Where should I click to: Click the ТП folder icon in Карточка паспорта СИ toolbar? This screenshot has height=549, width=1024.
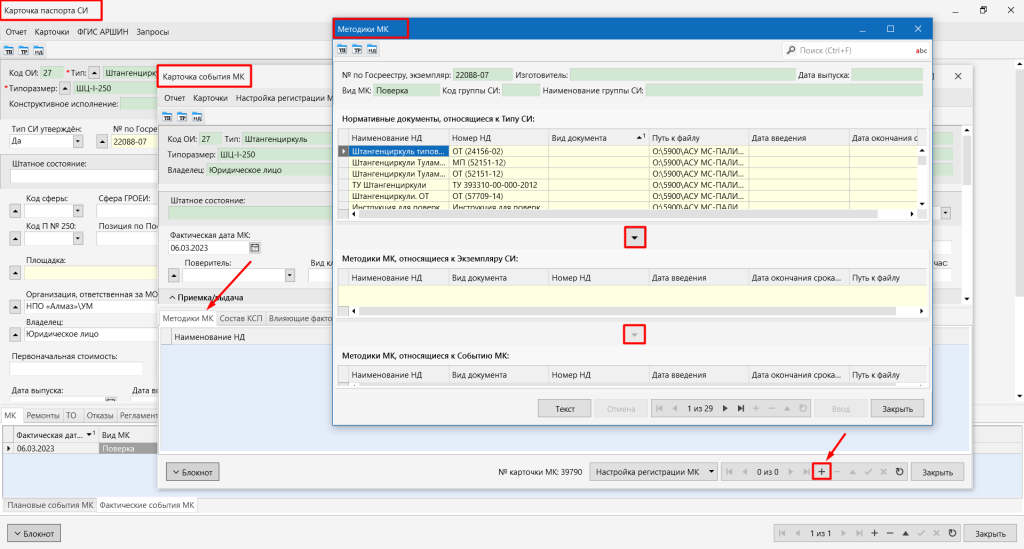tap(8, 51)
